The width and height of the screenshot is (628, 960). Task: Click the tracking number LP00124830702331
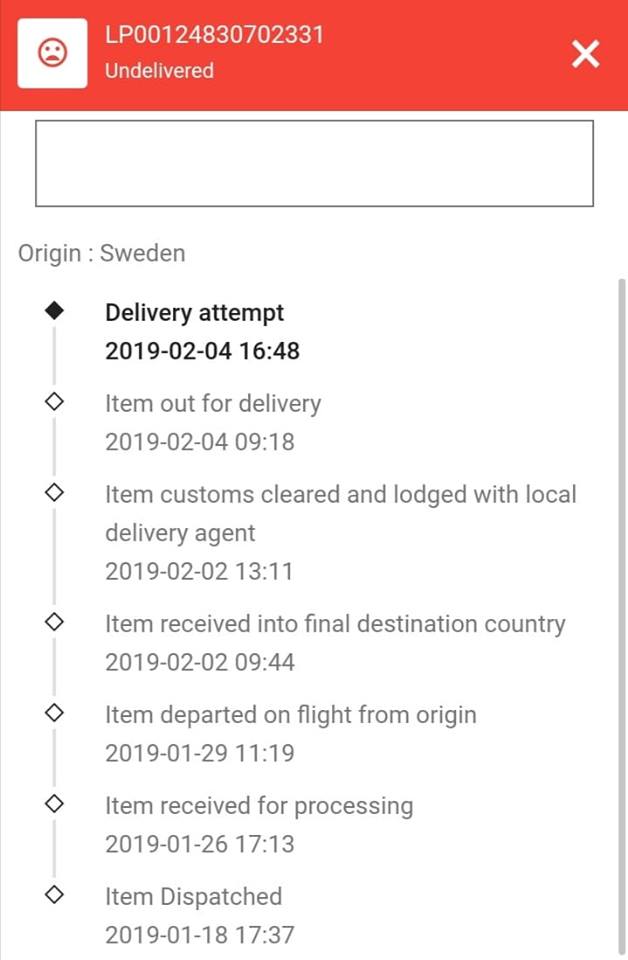pos(214,35)
